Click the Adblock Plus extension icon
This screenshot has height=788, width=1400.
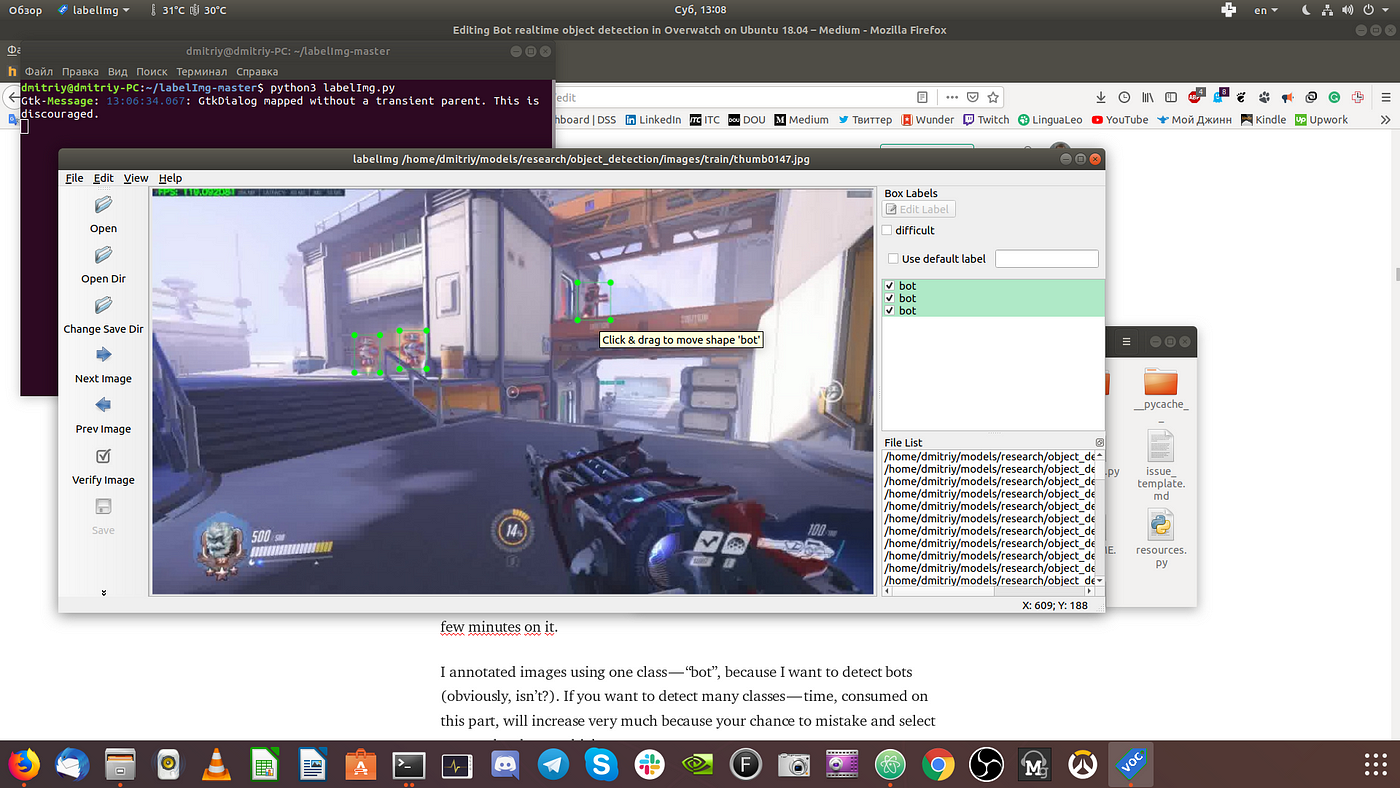(x=1196, y=97)
